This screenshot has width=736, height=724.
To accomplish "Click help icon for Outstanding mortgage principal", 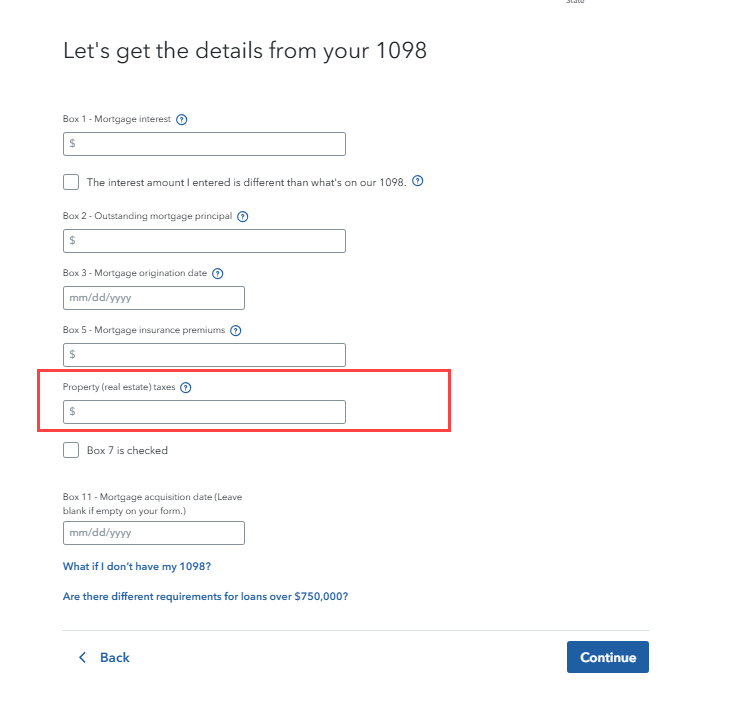I will [243, 216].
